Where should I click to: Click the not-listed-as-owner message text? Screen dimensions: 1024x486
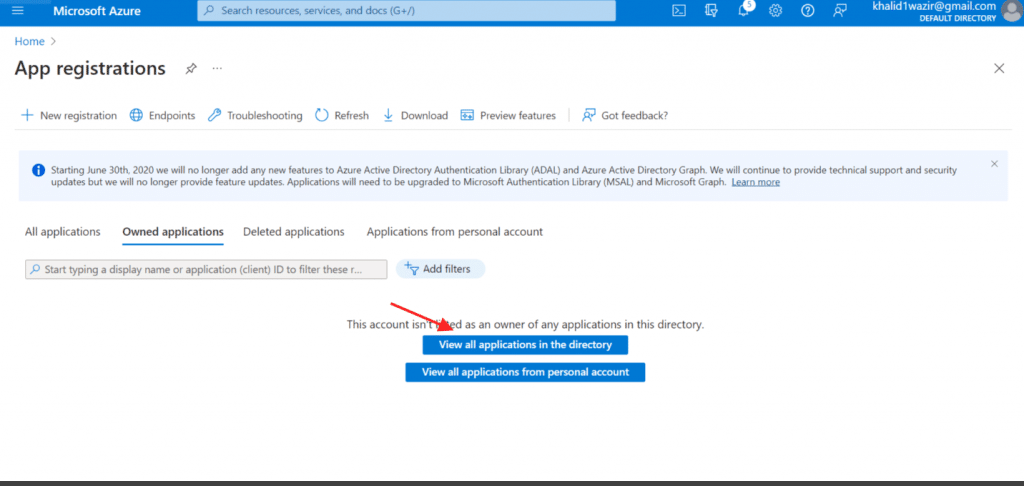525,324
